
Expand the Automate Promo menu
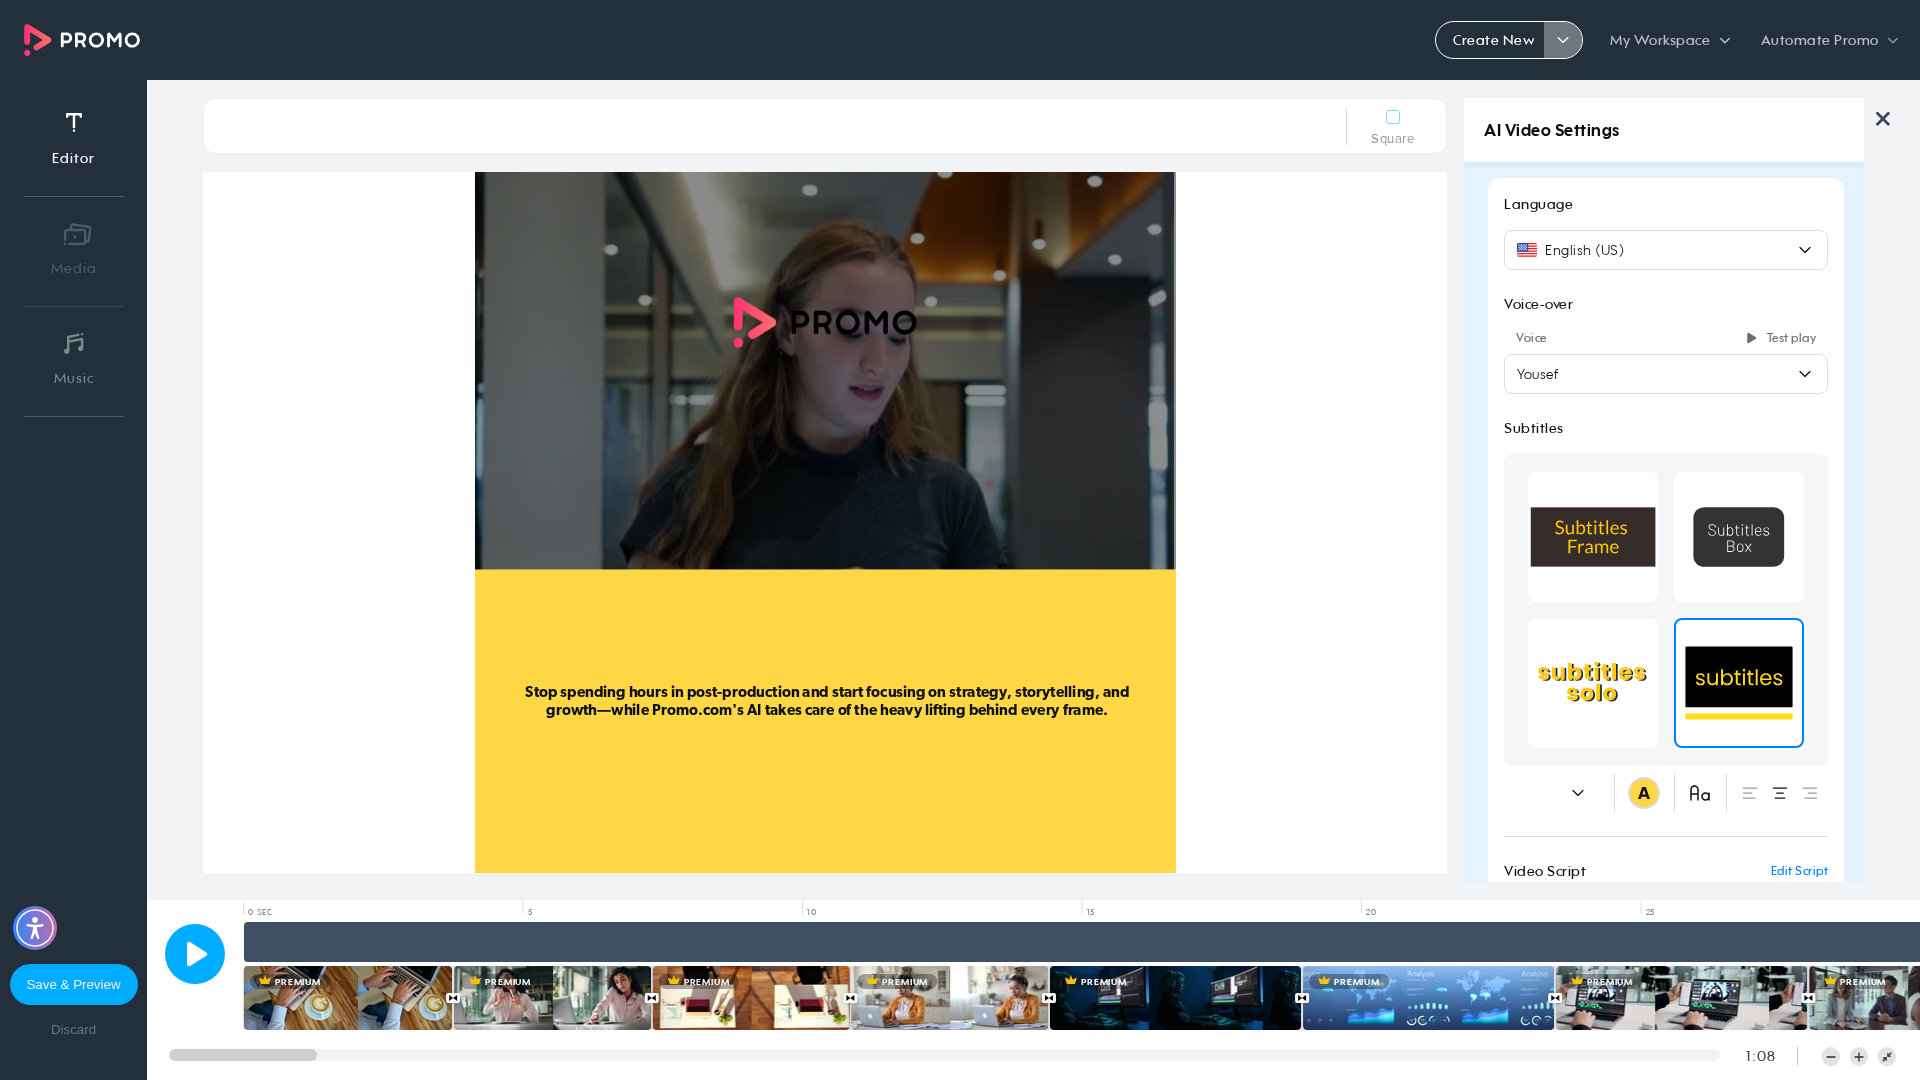(x=1829, y=40)
